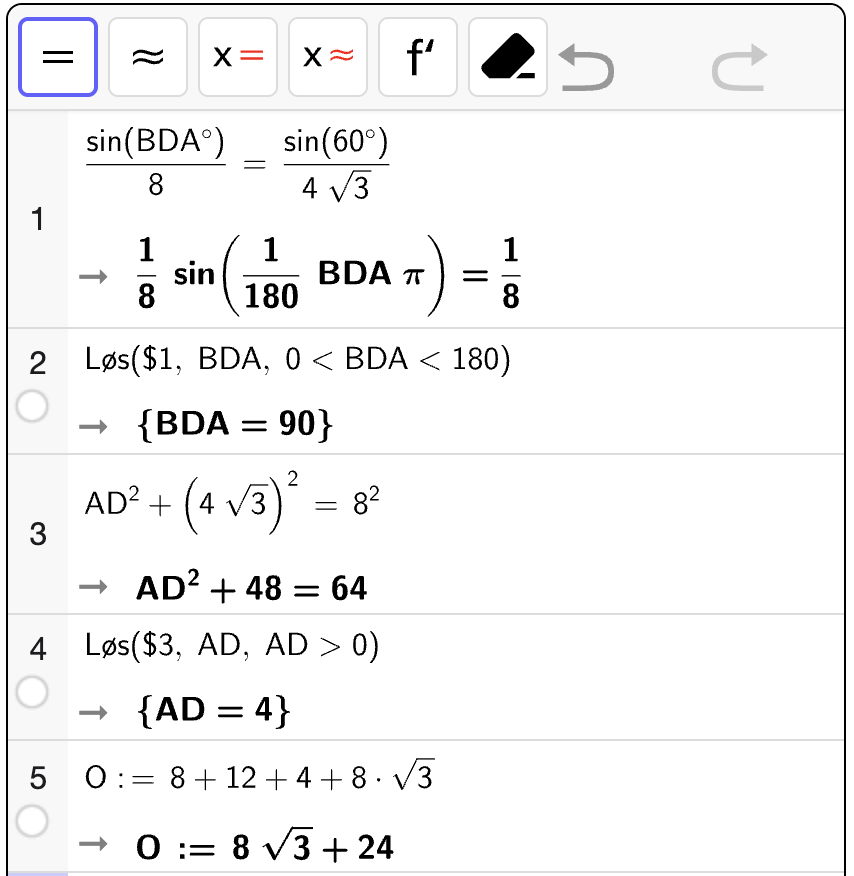Select row 3 header number

click(x=37, y=534)
